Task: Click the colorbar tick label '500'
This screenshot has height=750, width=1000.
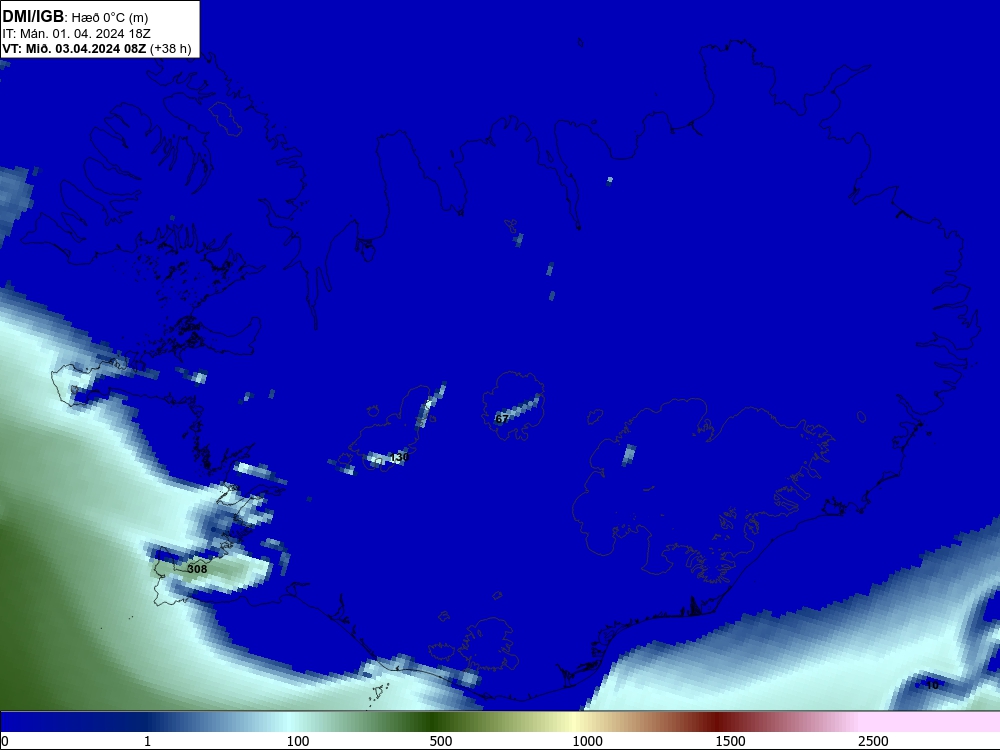Action: [441, 741]
